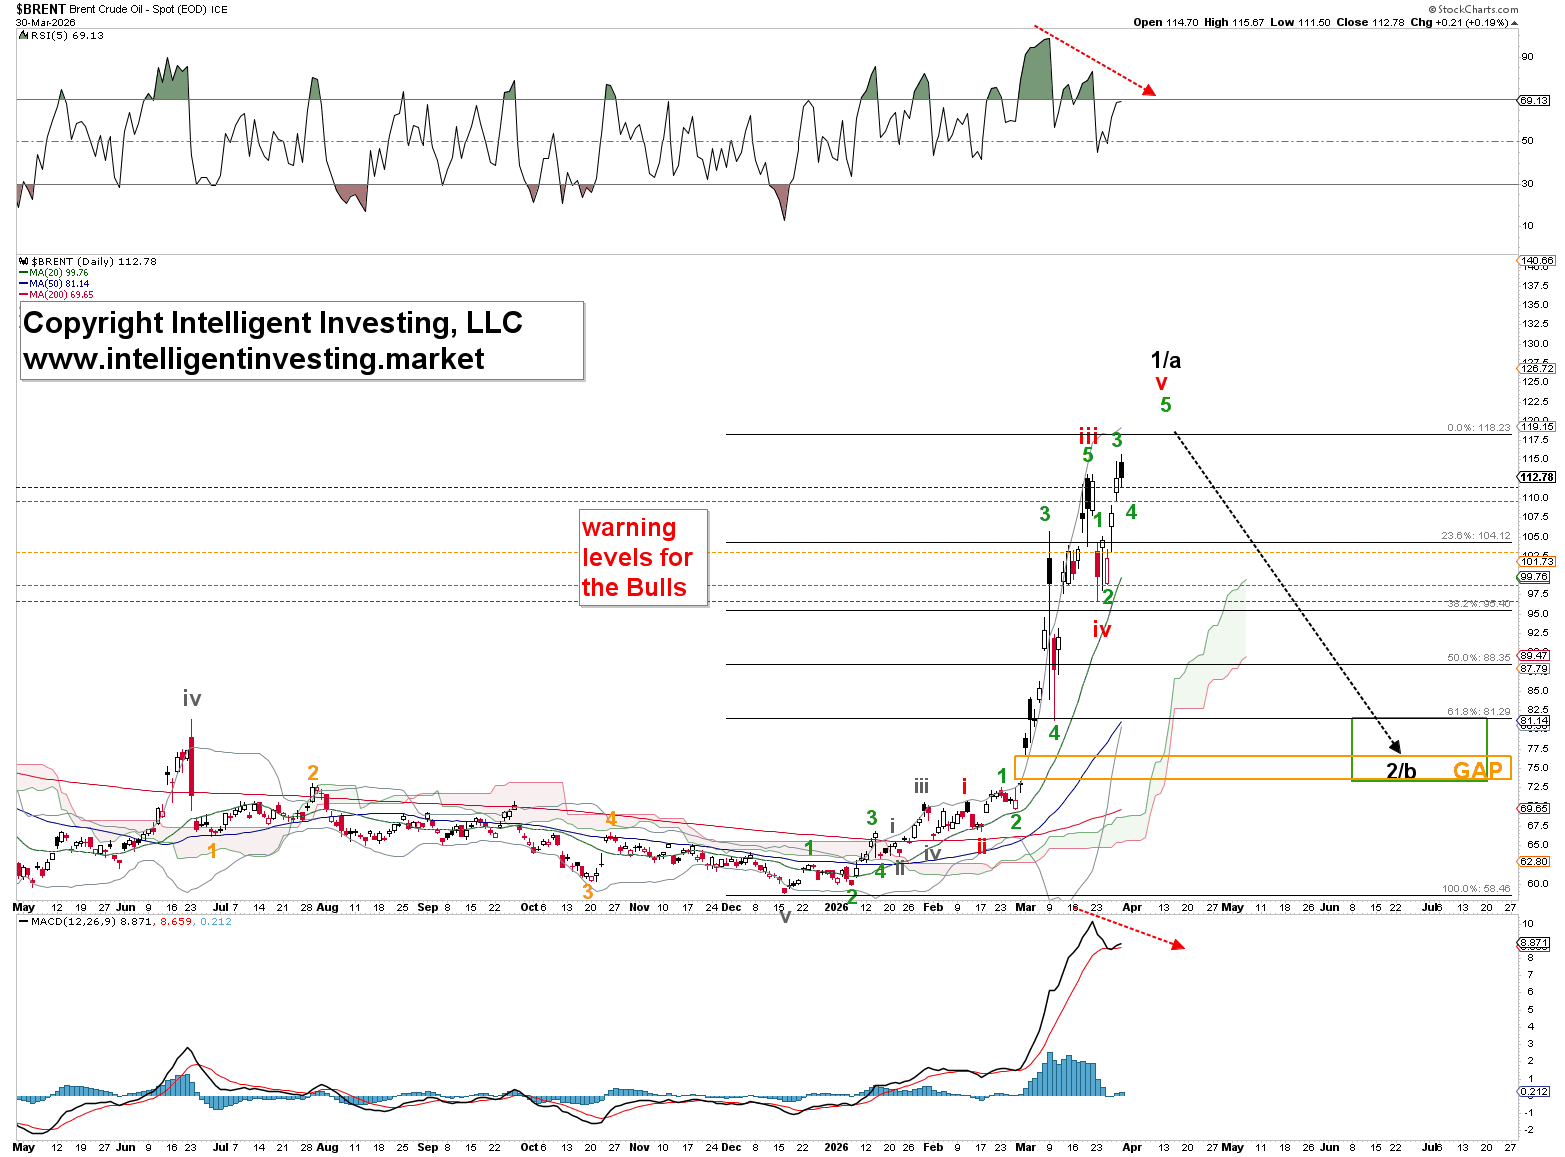
Task: Click the 30-Mar-2026 date label
Action: [x=45, y=22]
